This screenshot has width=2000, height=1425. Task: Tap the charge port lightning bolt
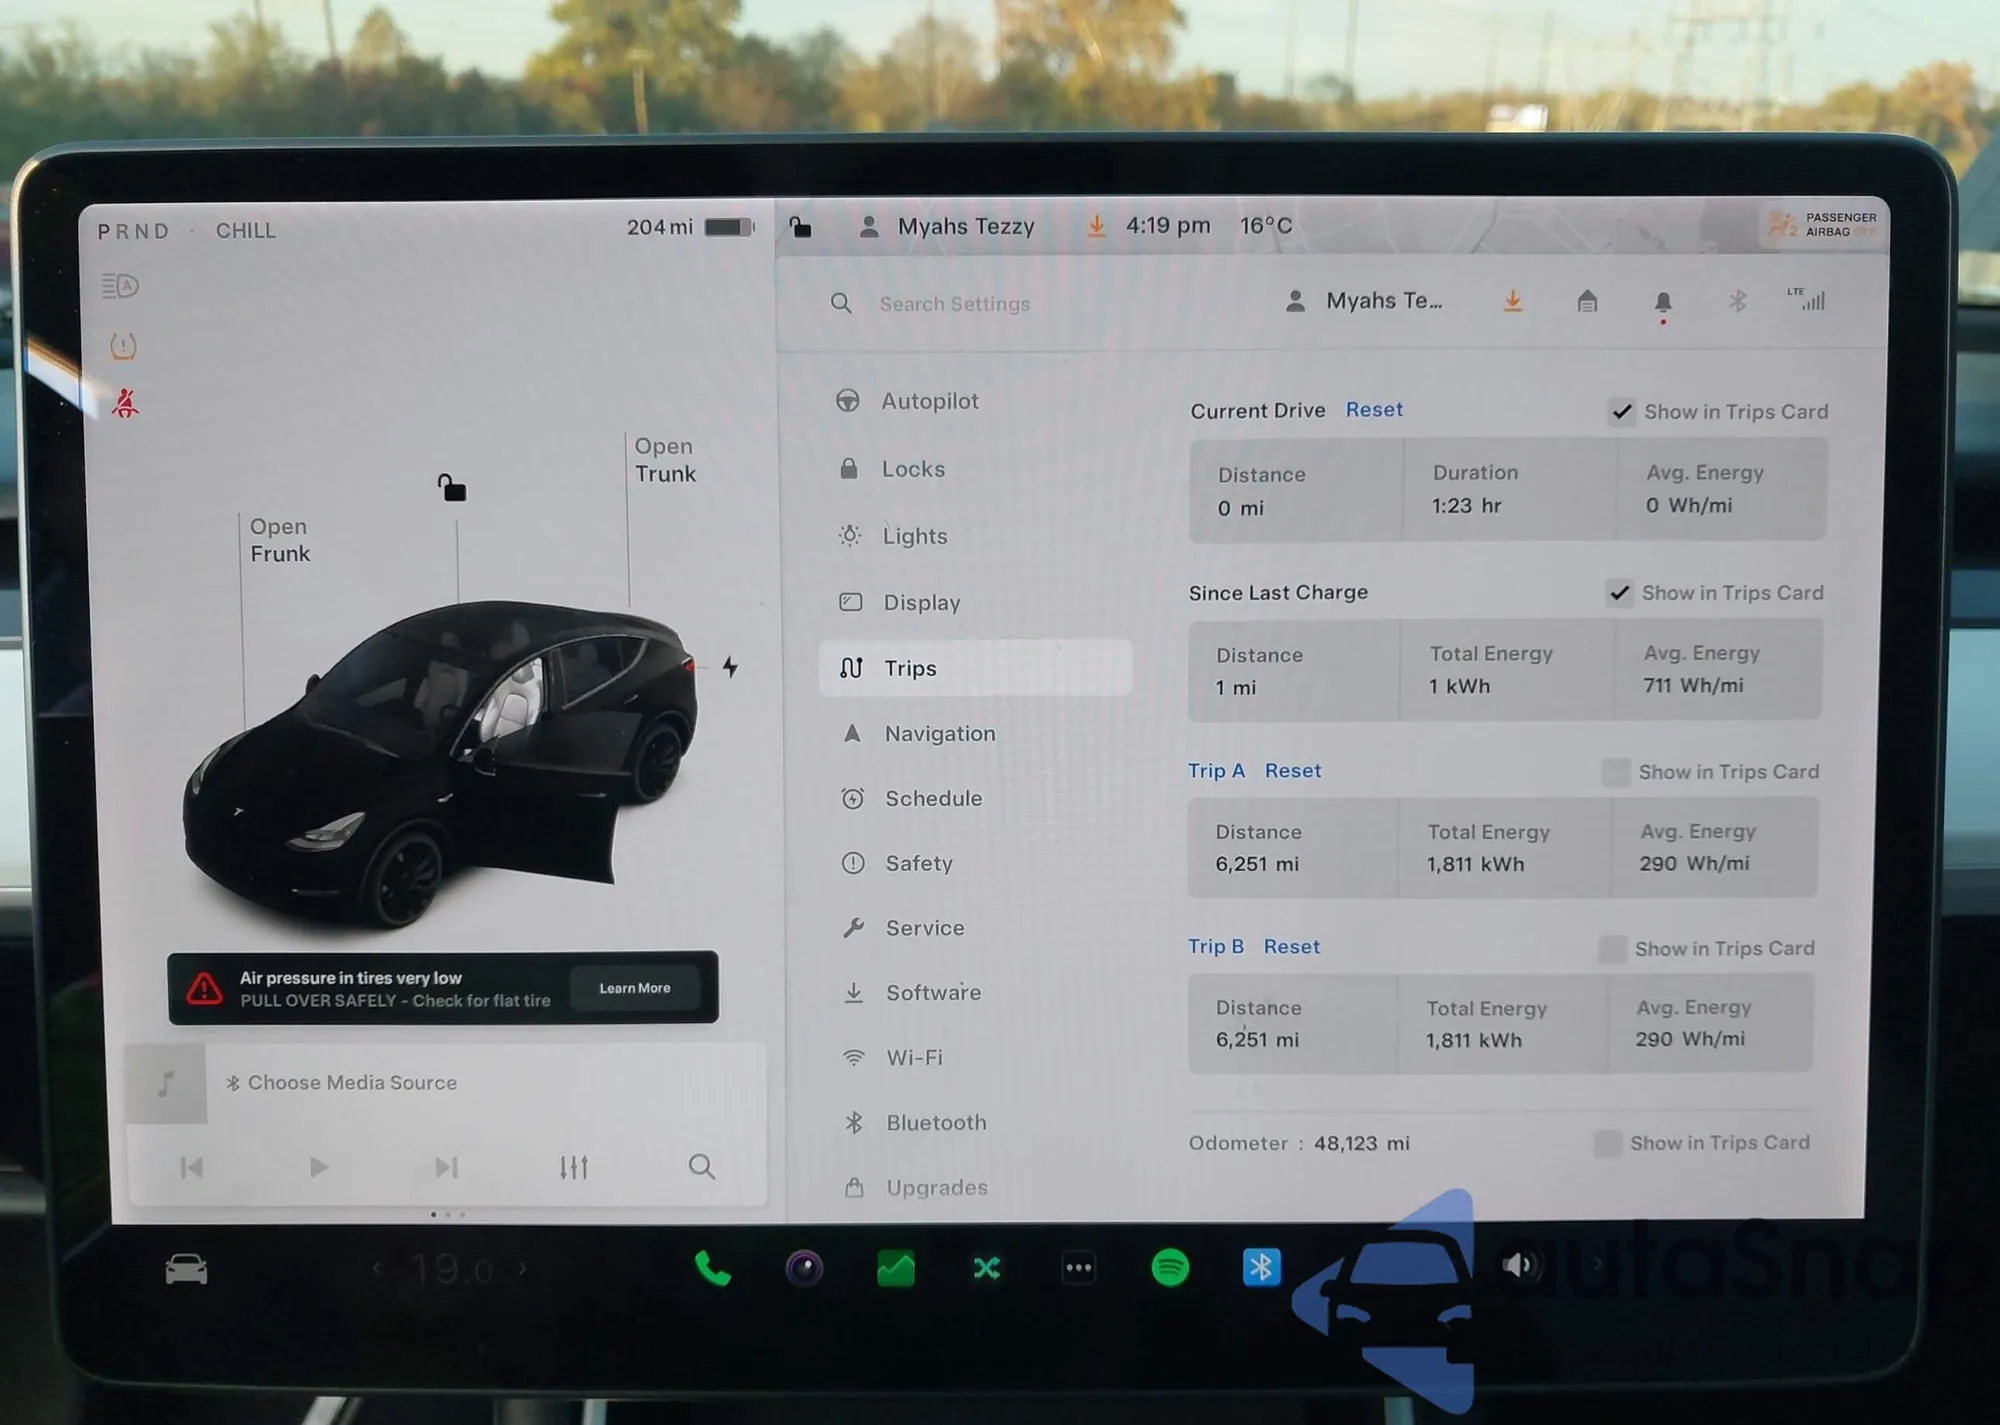click(x=731, y=667)
